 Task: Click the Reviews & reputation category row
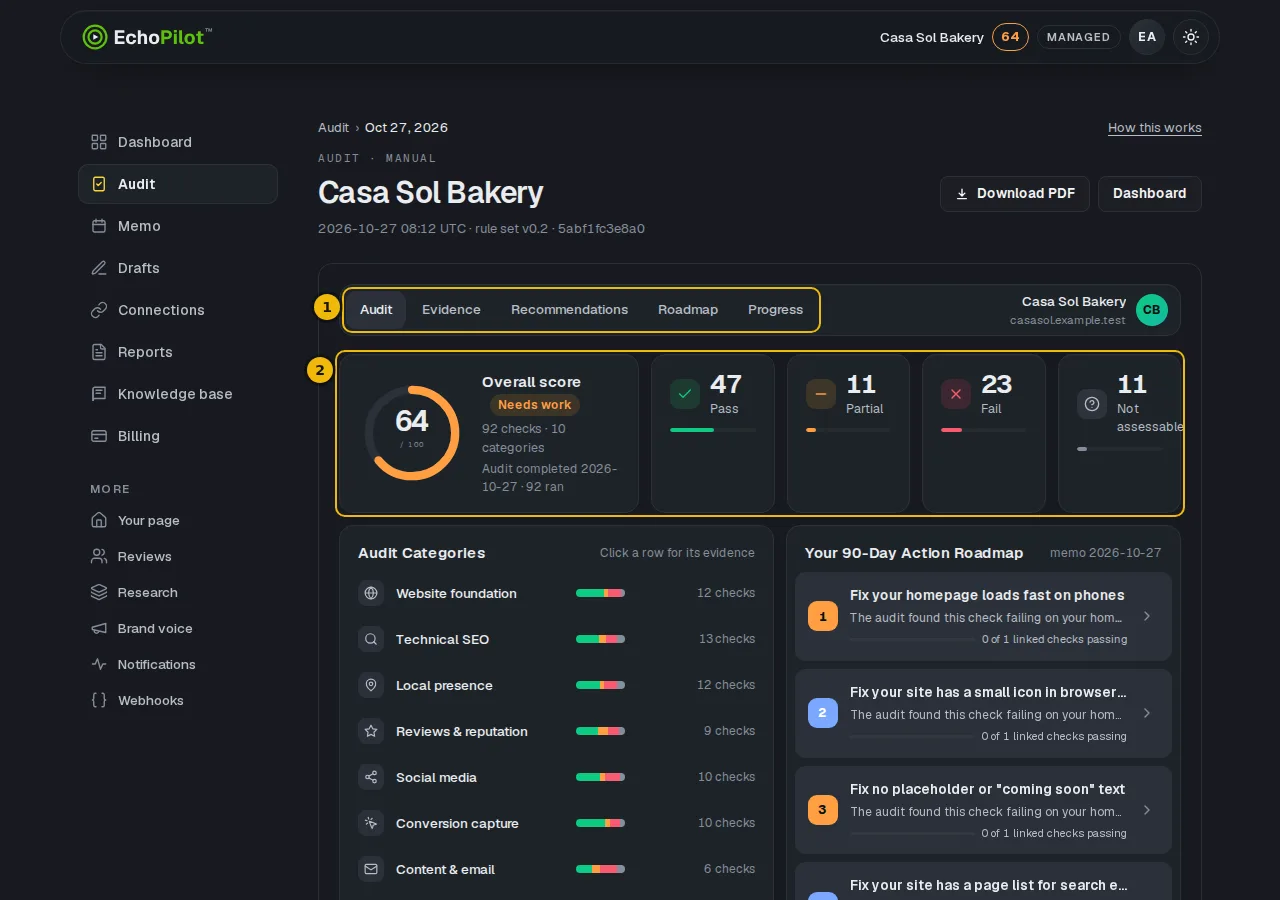pyautogui.click(x=556, y=731)
